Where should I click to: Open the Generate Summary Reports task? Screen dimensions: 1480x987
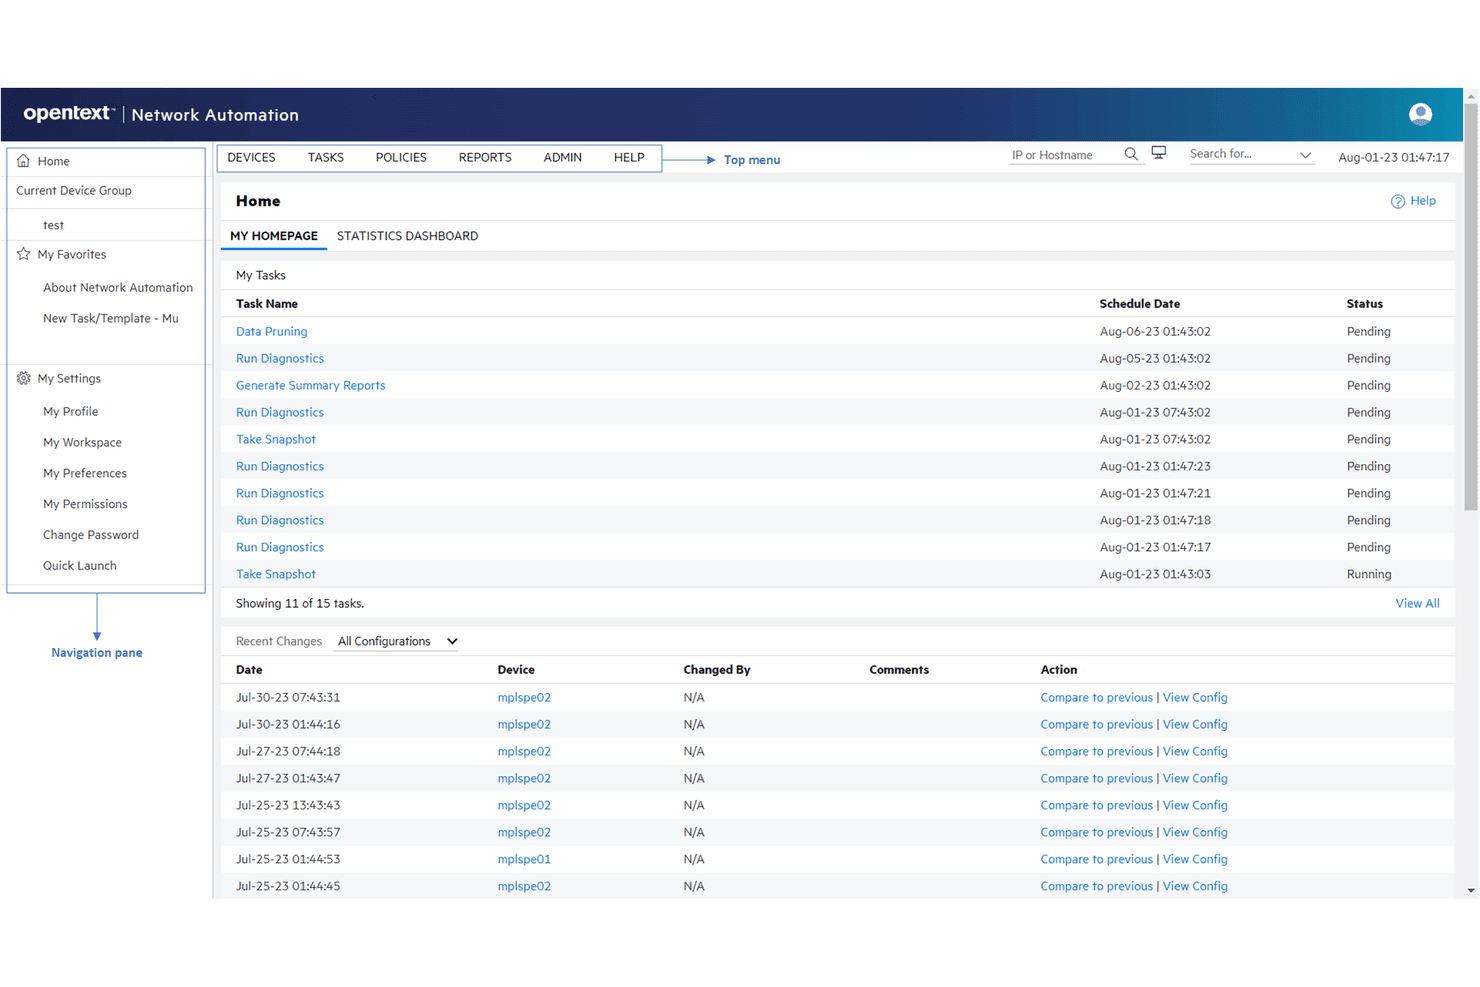pos(310,385)
